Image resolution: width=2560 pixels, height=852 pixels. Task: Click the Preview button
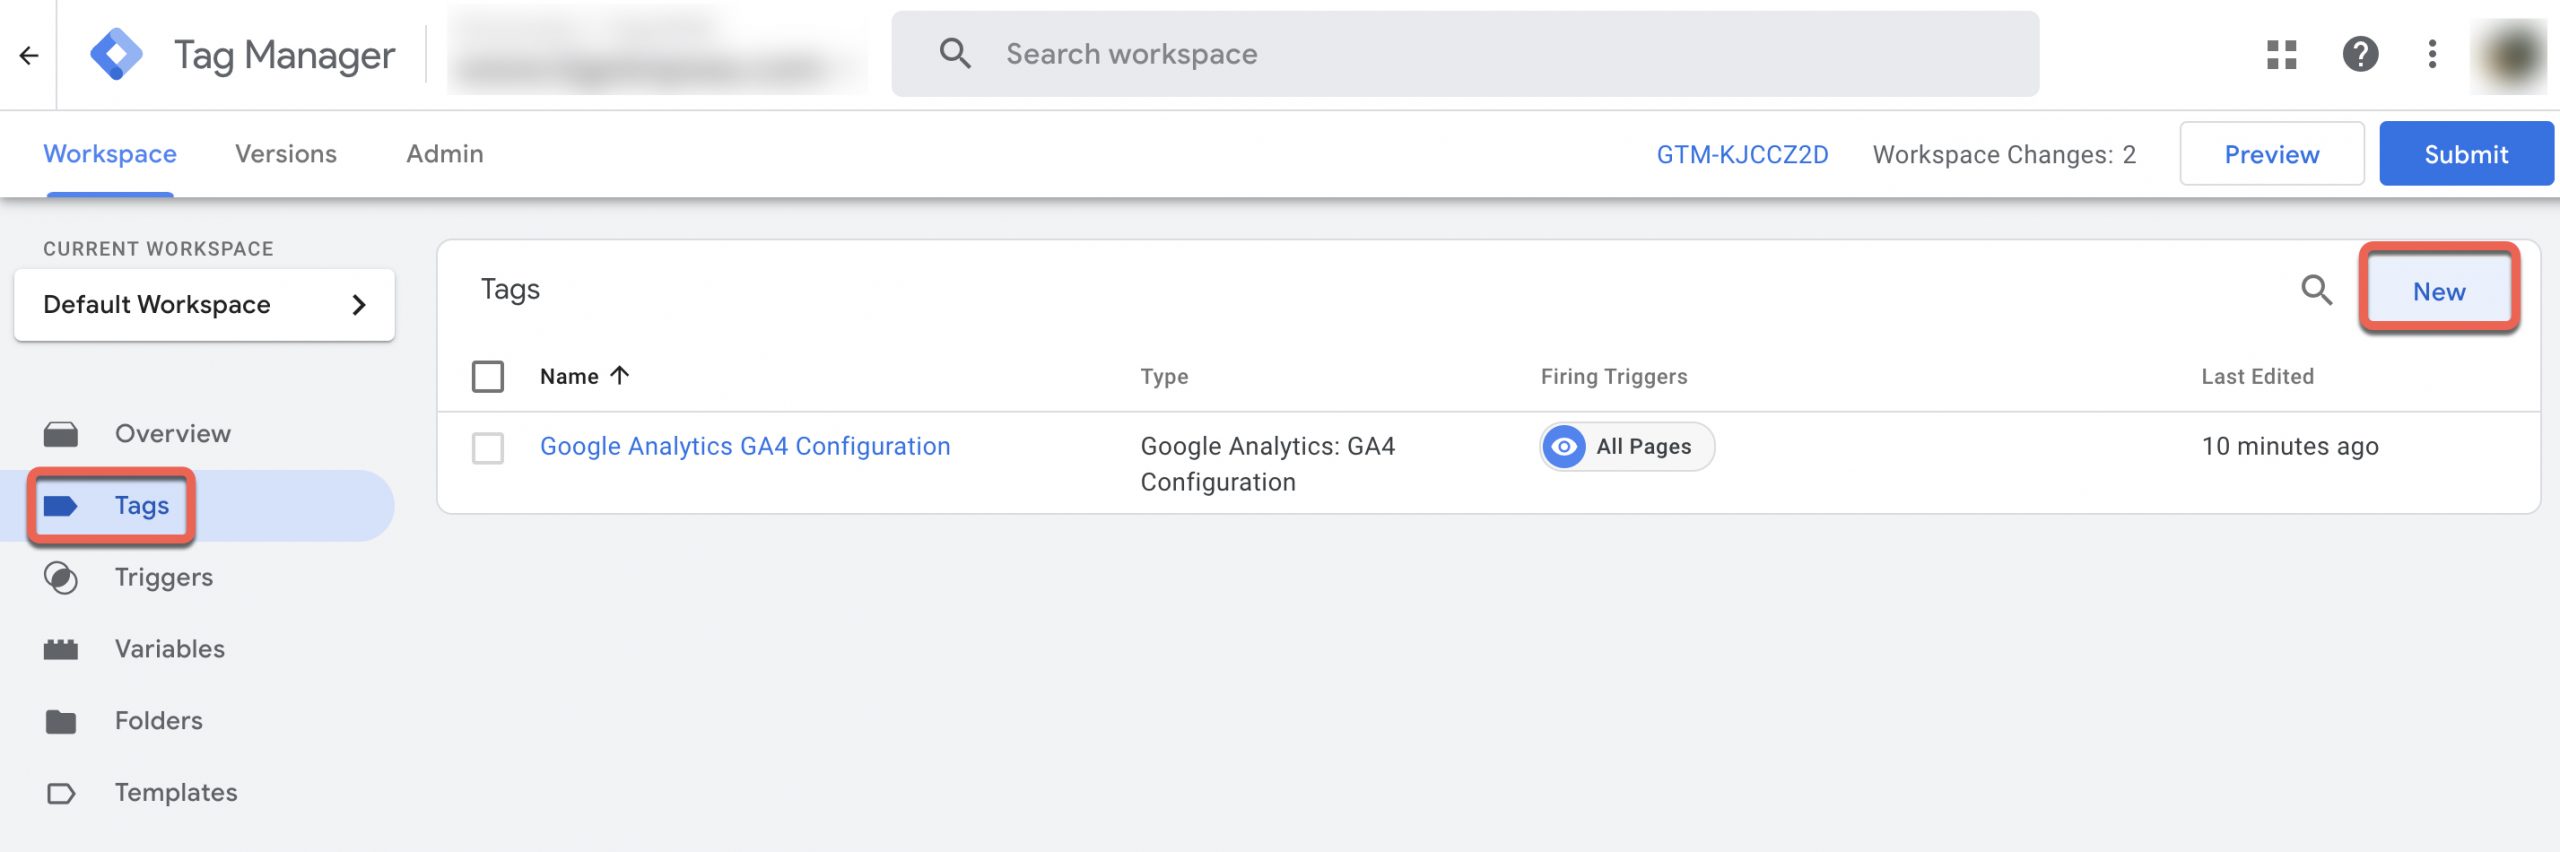pos(2271,154)
